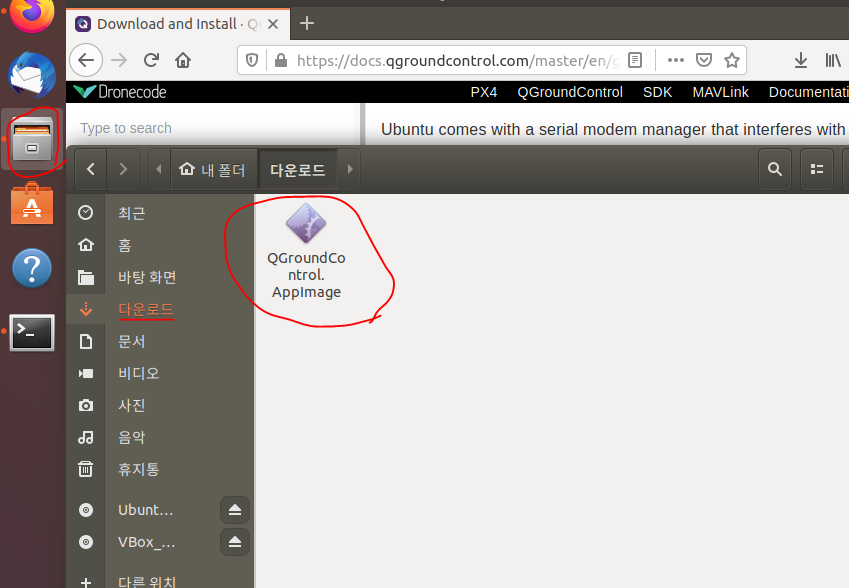
Task: Search files with magnifier button
Action: coord(775,169)
